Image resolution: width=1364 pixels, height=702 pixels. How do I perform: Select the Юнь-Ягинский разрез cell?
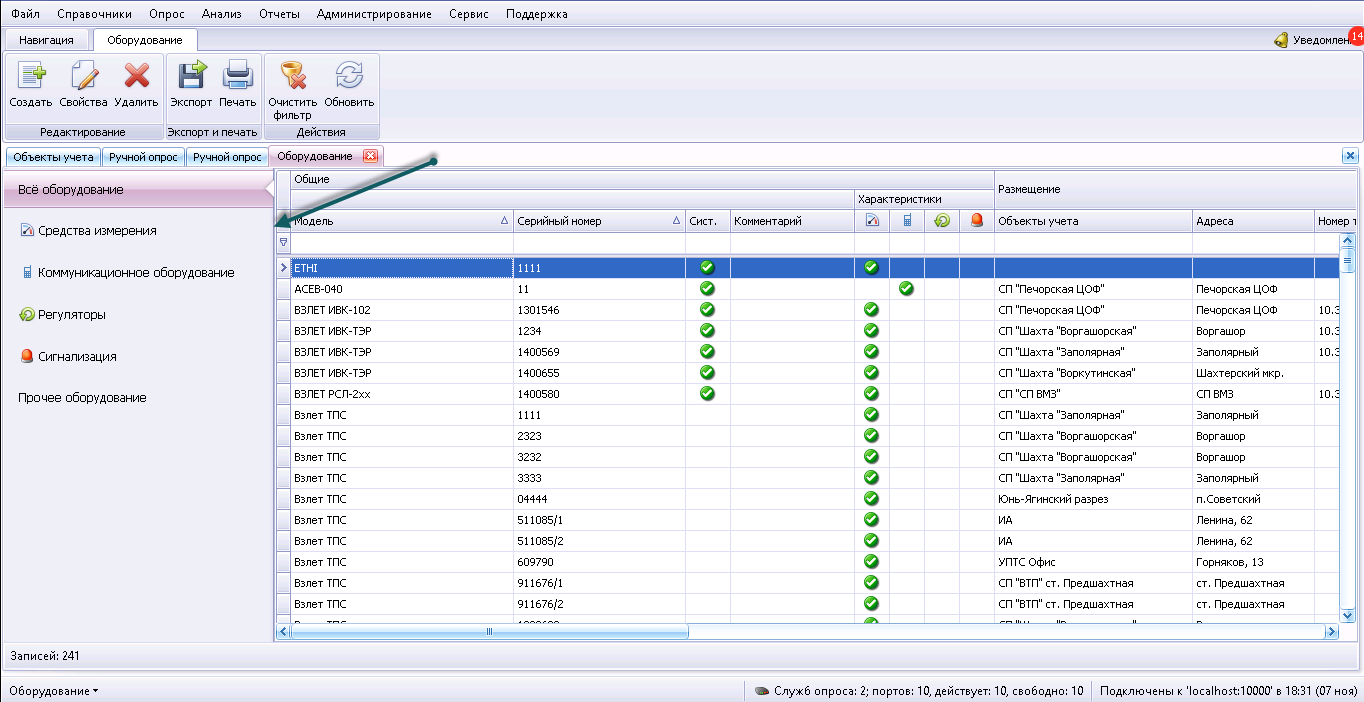click(1093, 498)
